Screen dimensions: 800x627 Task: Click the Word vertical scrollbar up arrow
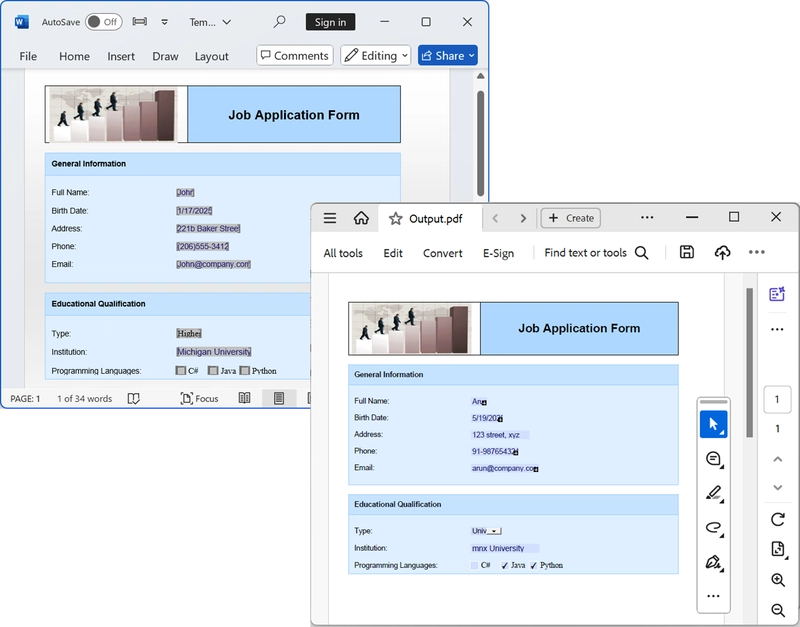pyautogui.click(x=480, y=76)
